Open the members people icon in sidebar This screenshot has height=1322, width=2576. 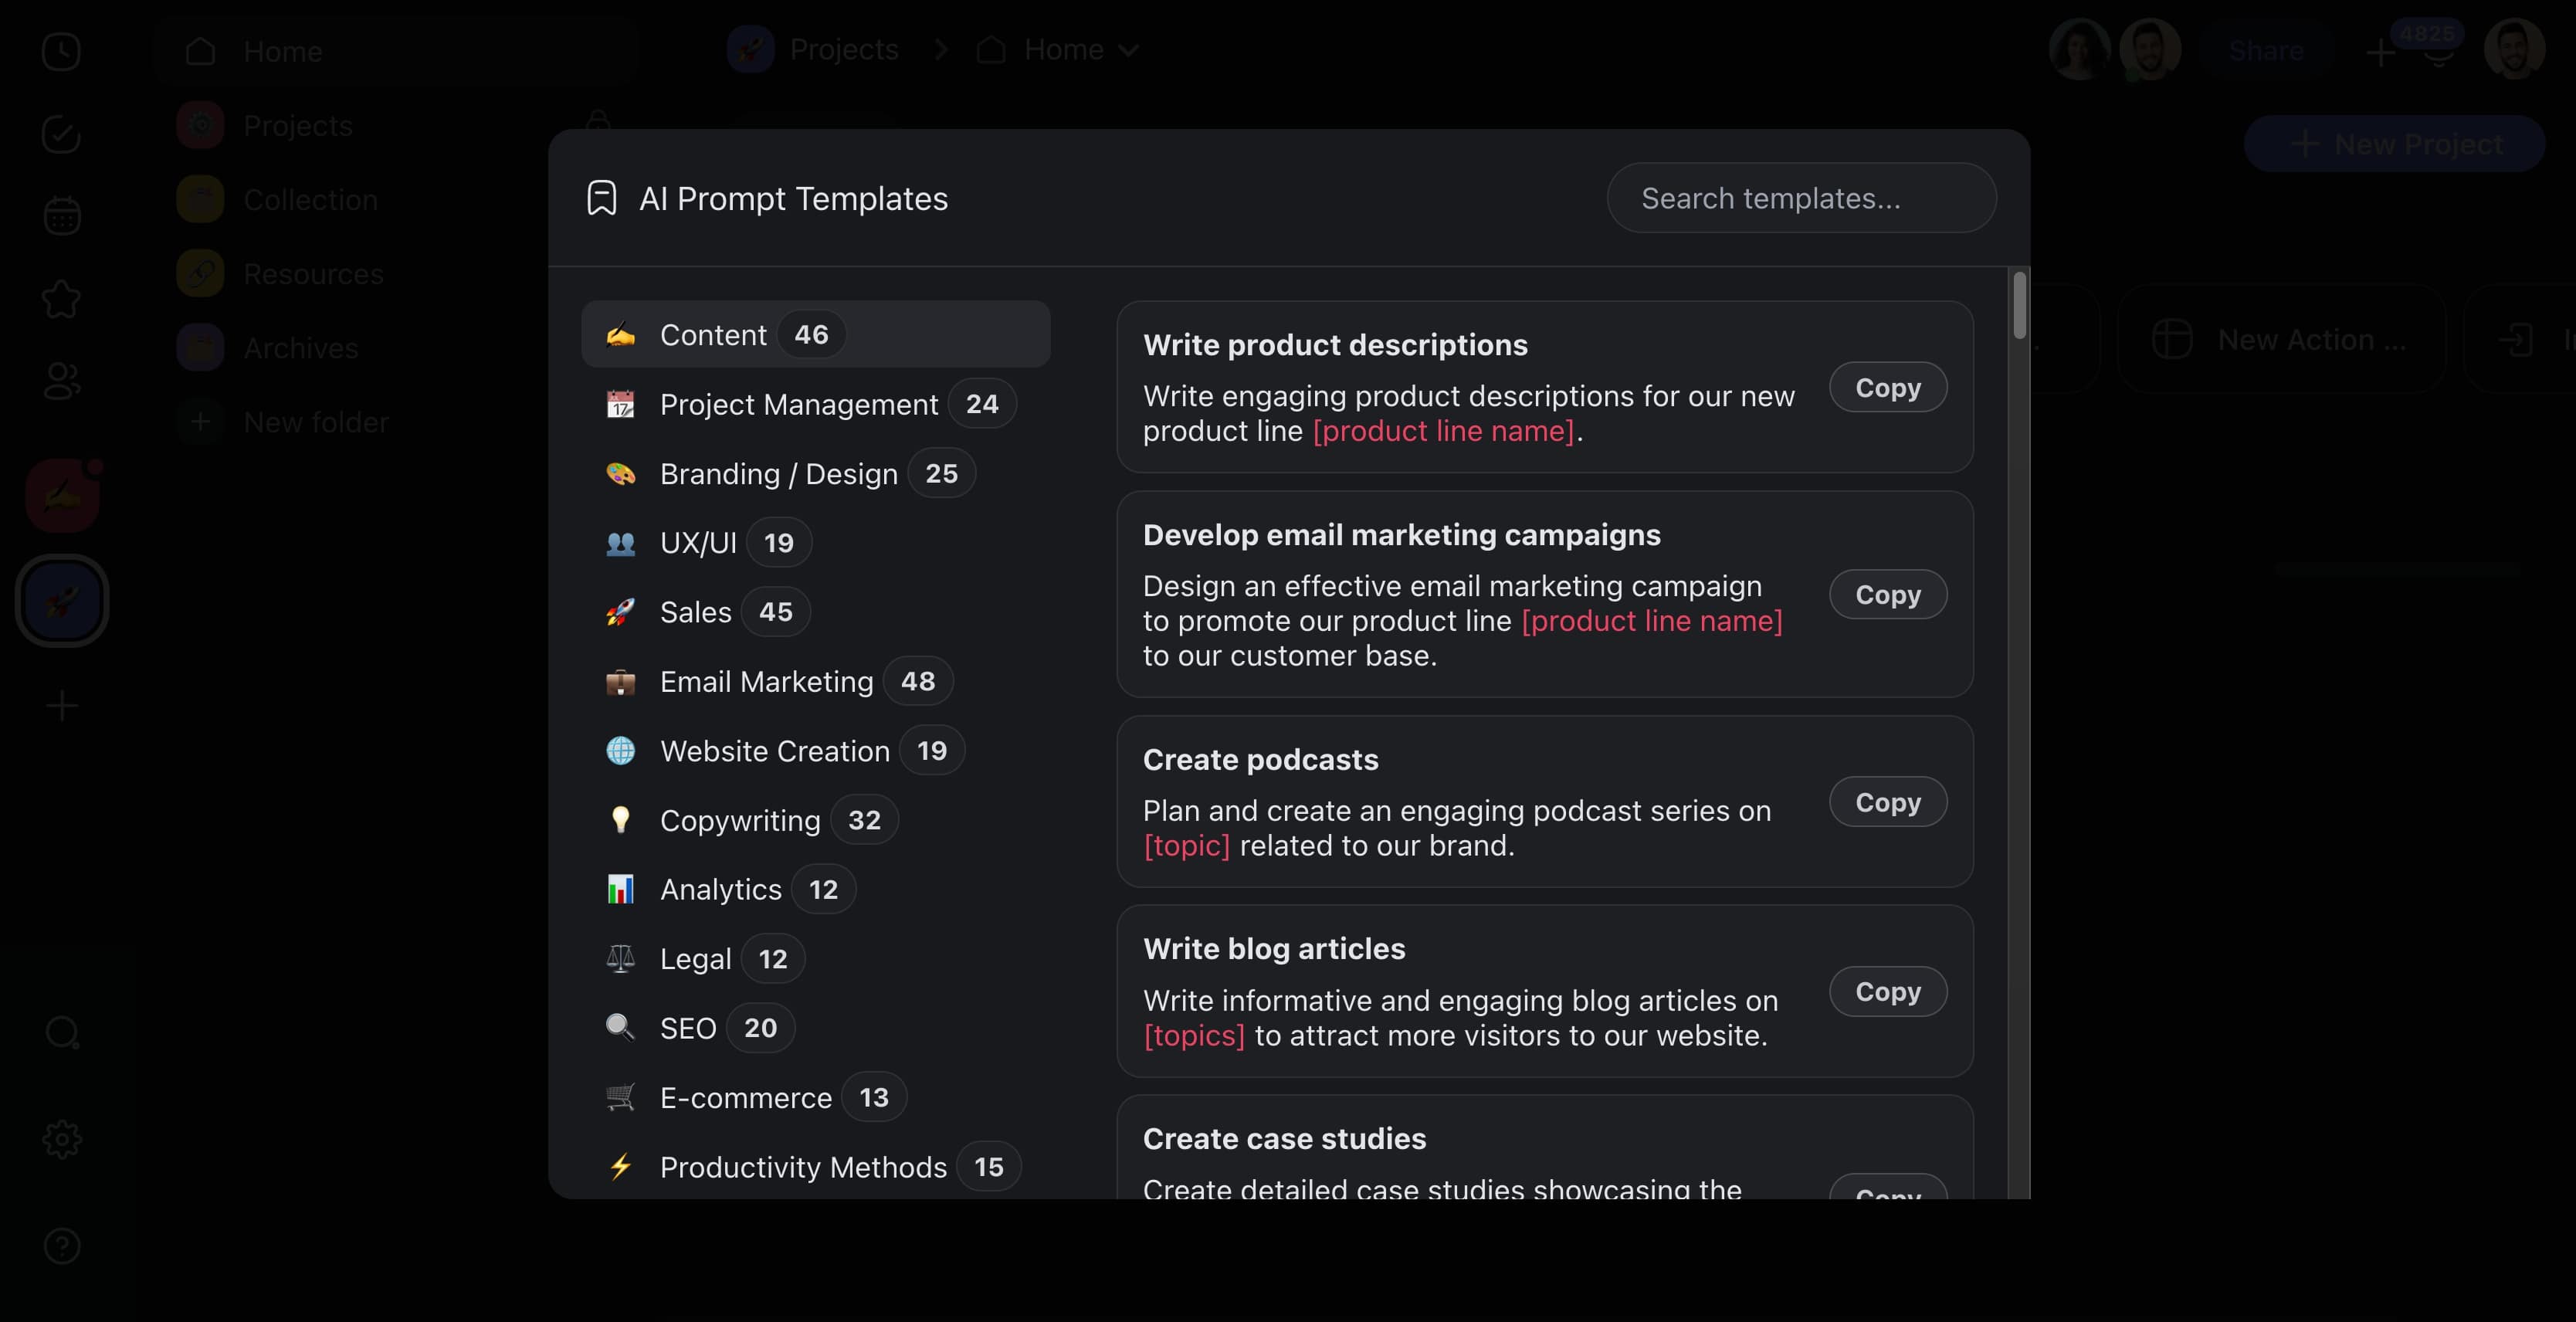pos(61,380)
